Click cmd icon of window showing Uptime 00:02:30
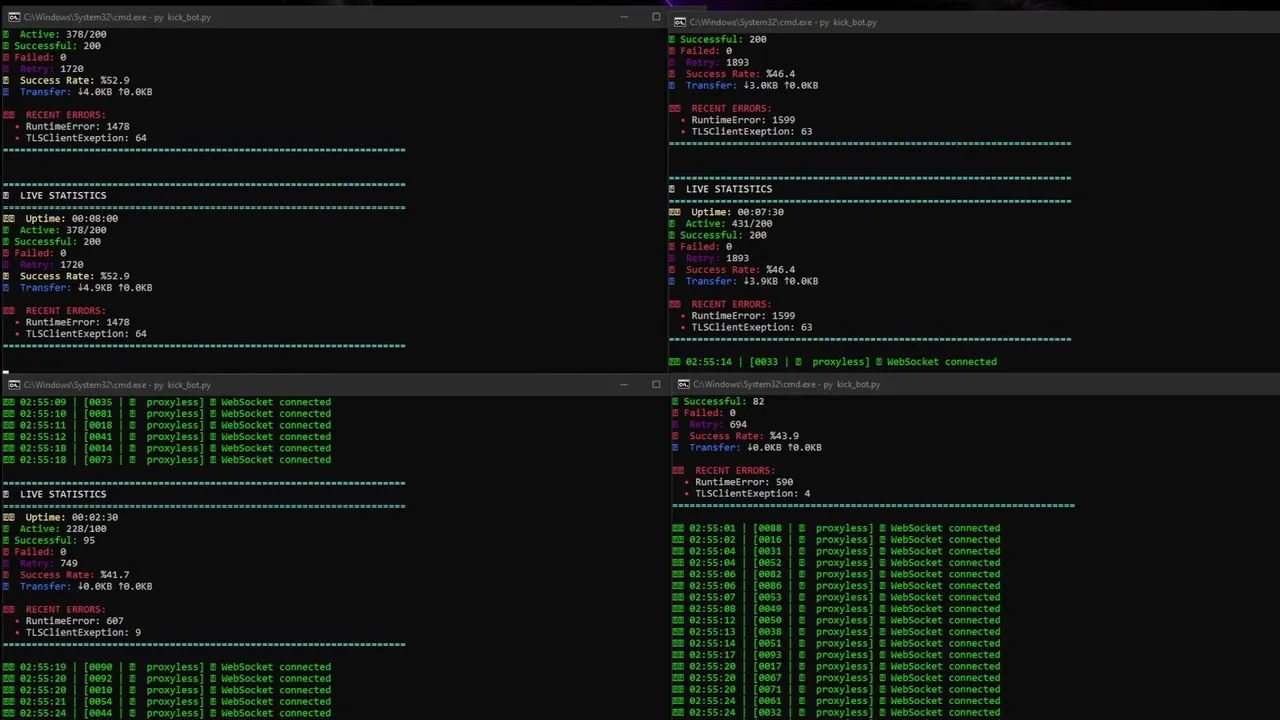The height and width of the screenshot is (720, 1280). (x=14, y=385)
